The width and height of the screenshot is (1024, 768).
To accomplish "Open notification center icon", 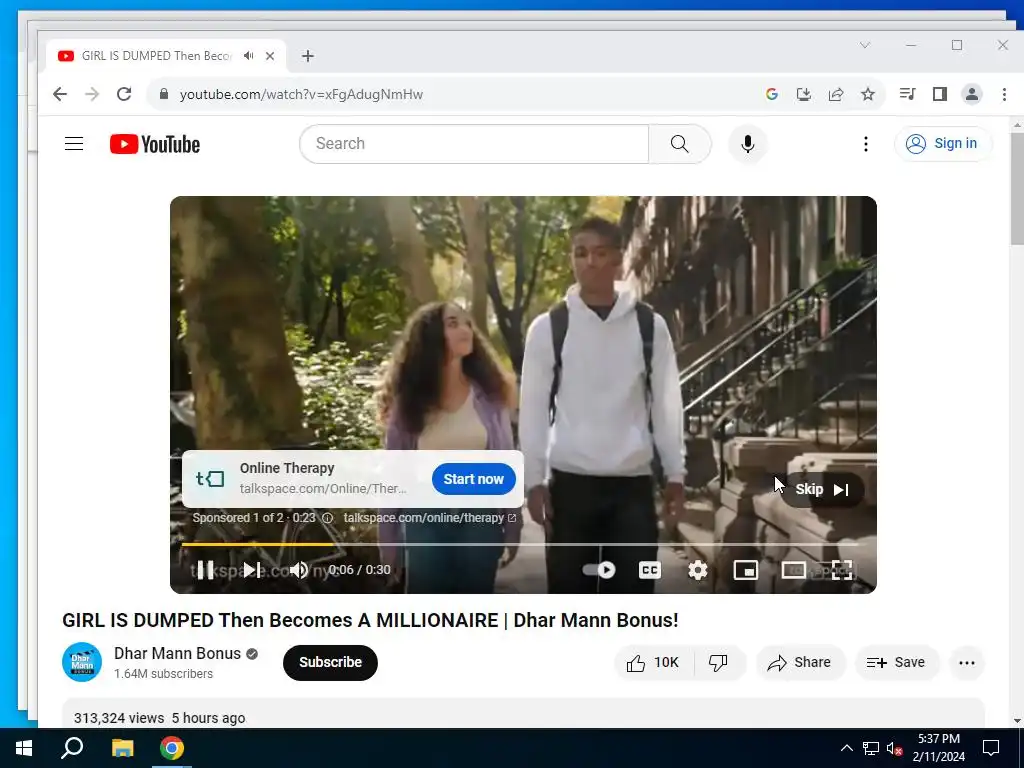I will point(991,748).
